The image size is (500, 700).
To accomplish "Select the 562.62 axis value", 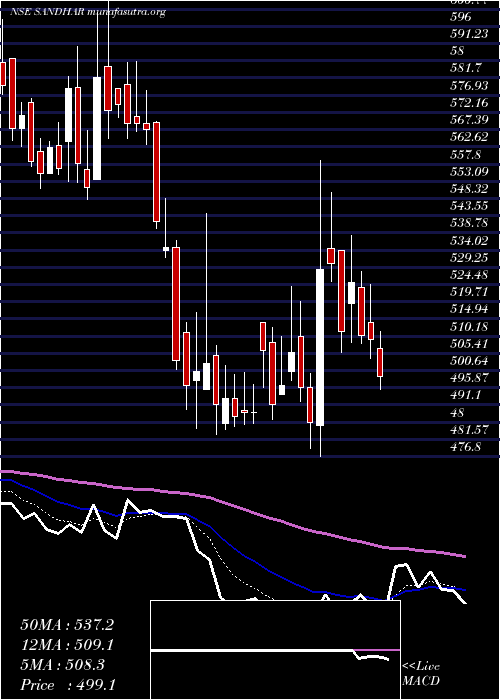I will (x=469, y=137).
